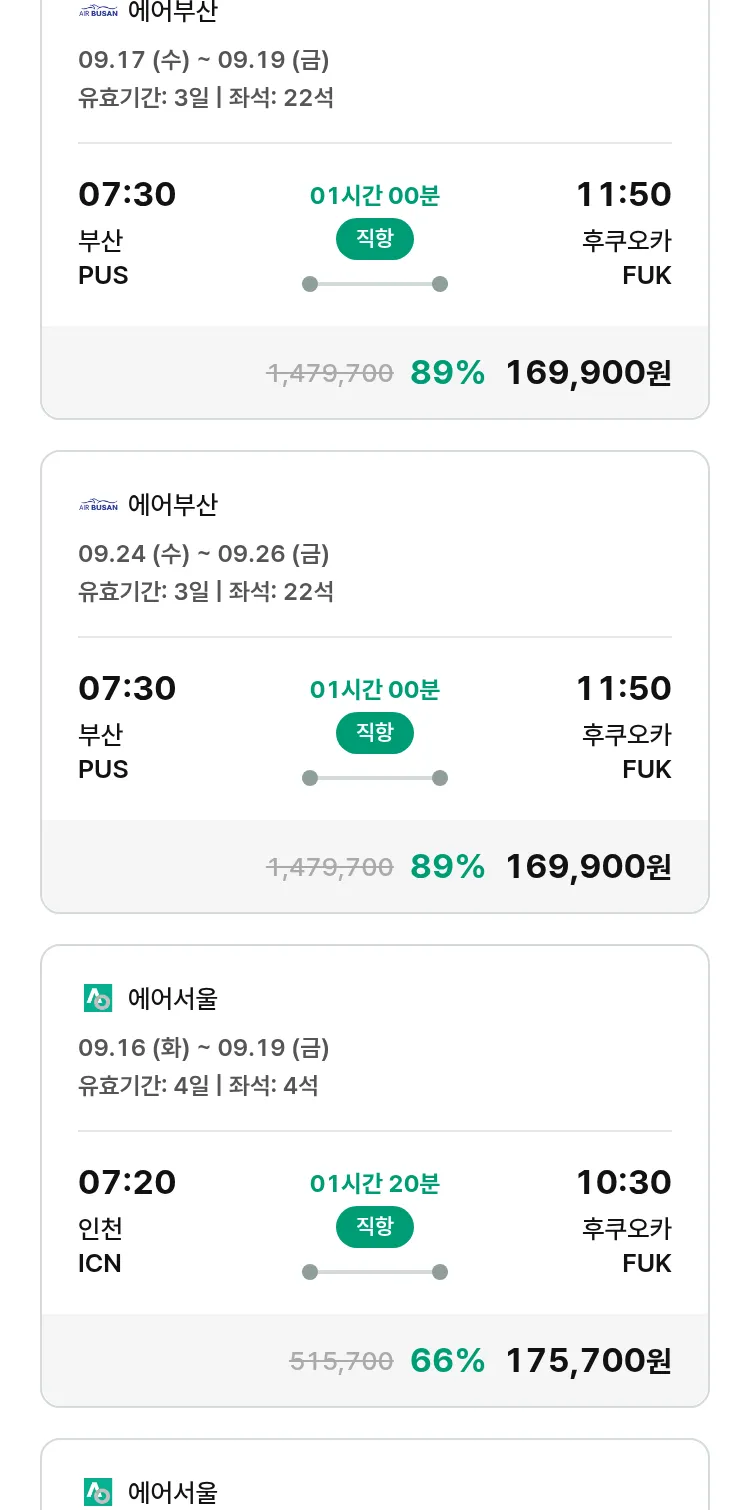The height and width of the screenshot is (1510, 750).
Task: Tap 직항 badge on 09.17 Air Busan flight
Action: tap(375, 239)
